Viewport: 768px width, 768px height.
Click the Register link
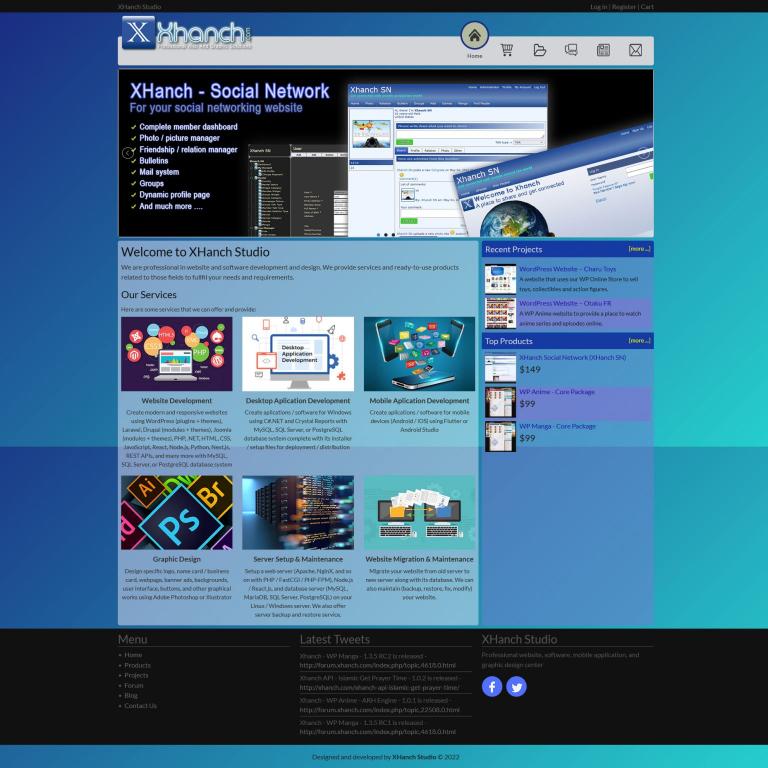pyautogui.click(x=624, y=7)
